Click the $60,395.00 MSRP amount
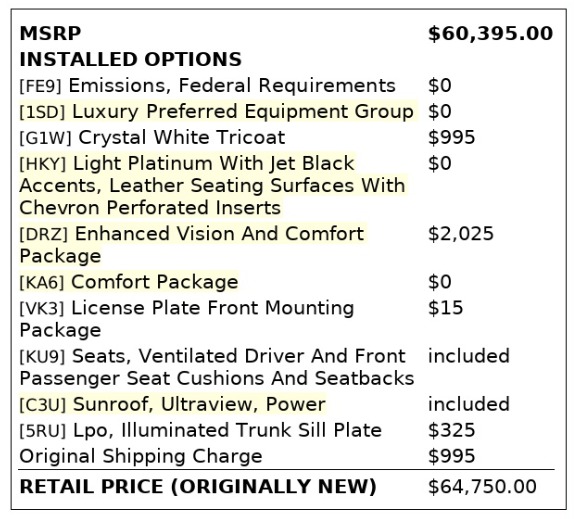Image resolution: width=574 pixels, height=519 pixels. (x=491, y=34)
